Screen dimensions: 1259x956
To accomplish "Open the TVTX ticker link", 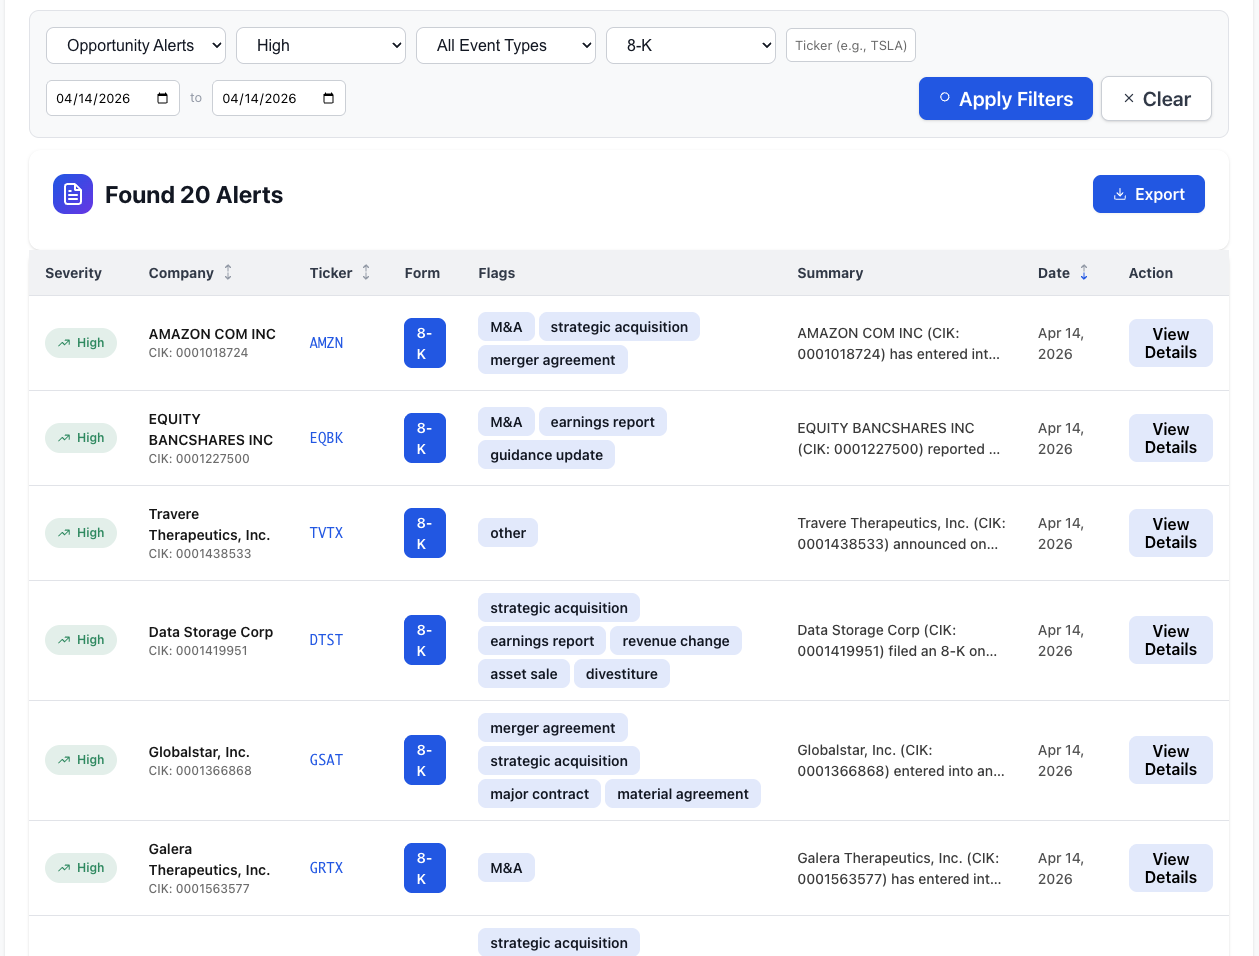I will tap(326, 533).
